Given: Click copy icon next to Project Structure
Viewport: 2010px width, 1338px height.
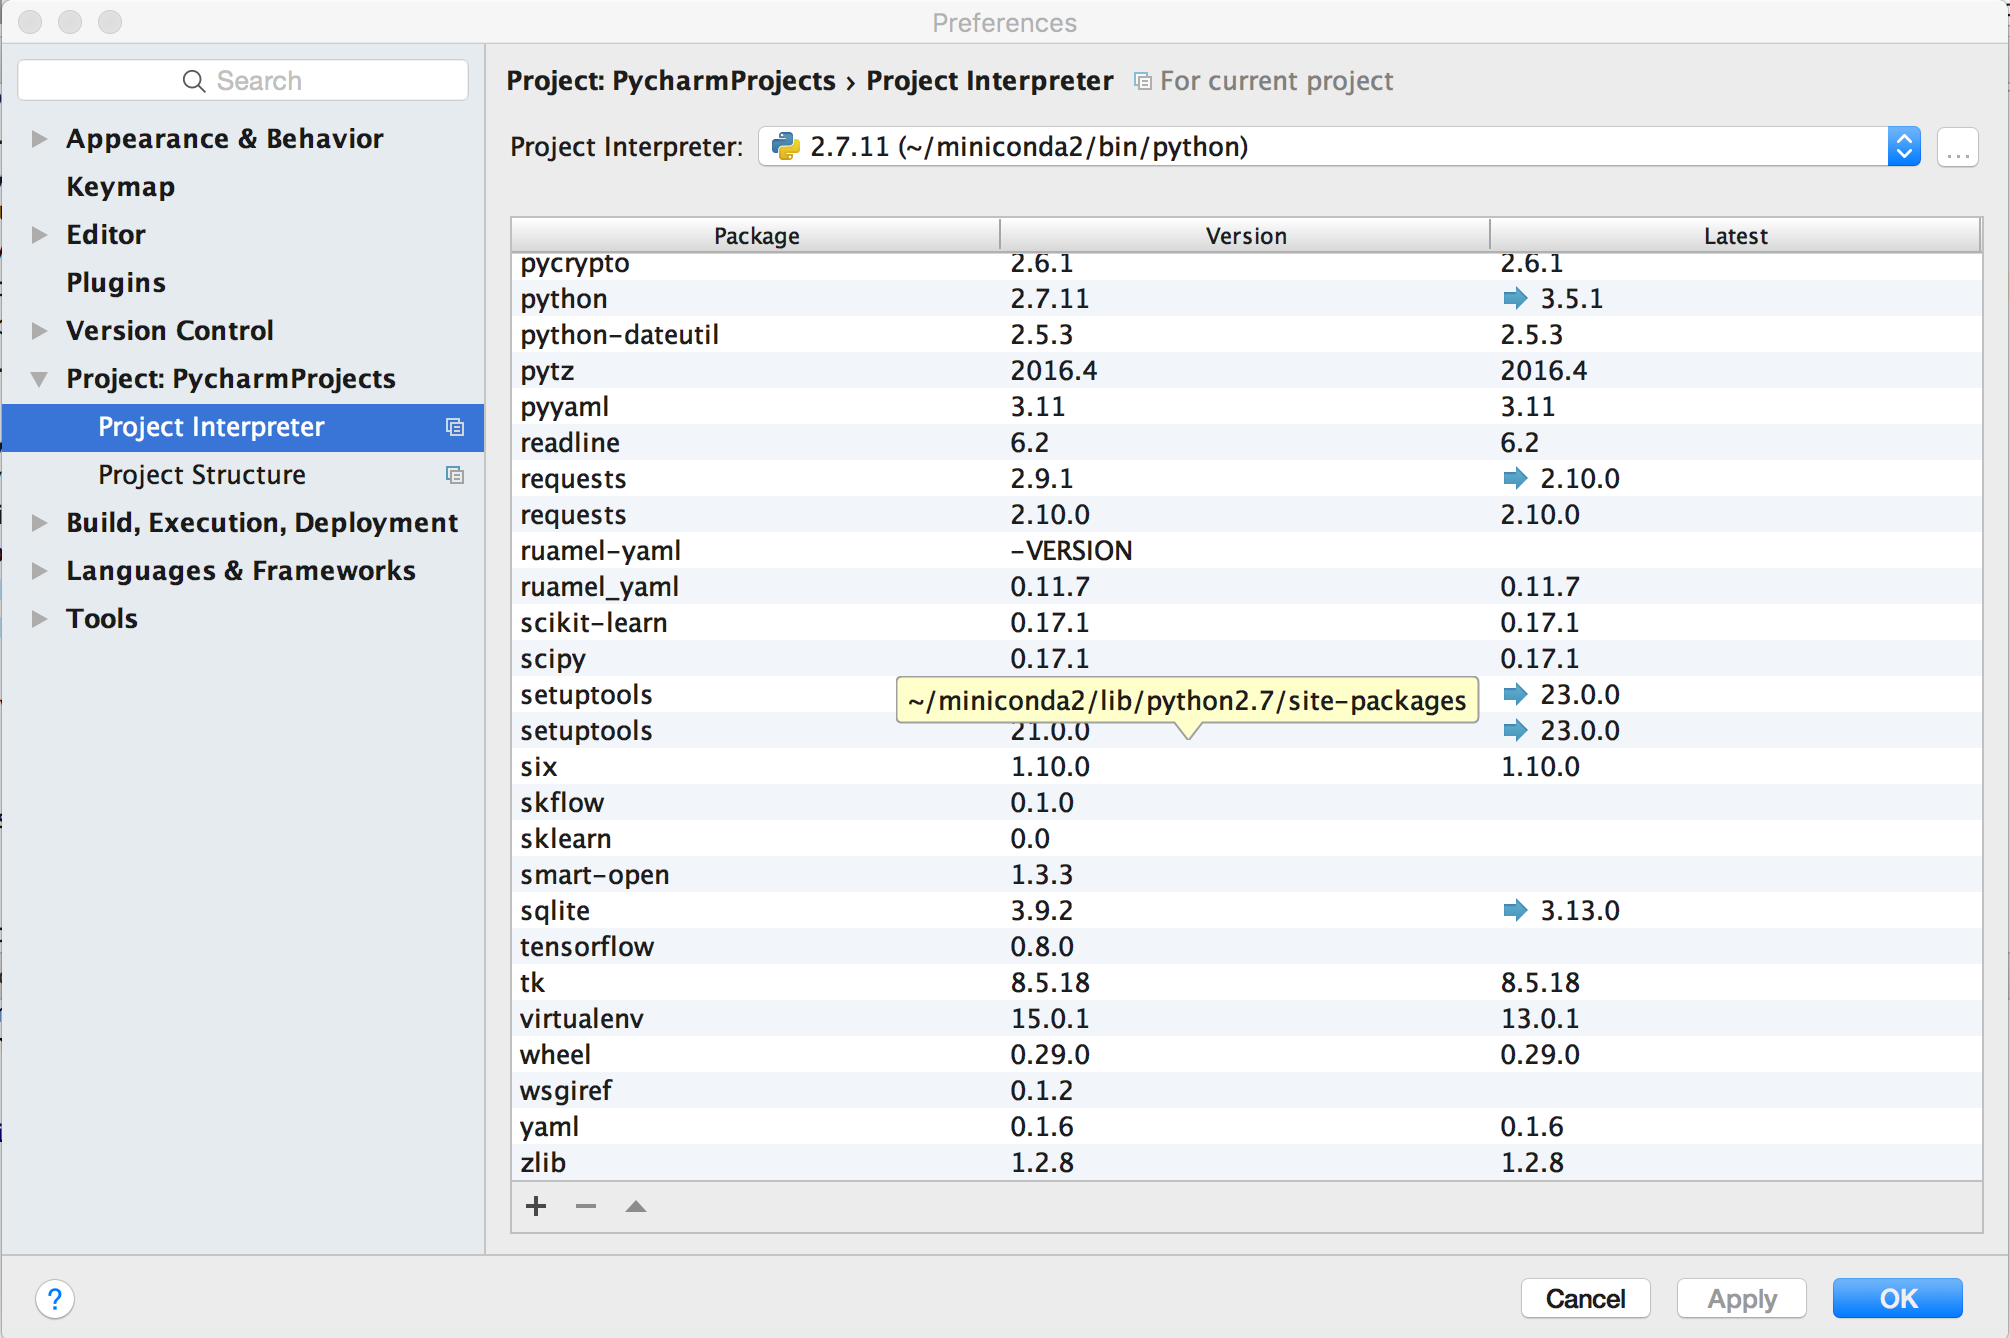Looking at the screenshot, I should pos(455,475).
